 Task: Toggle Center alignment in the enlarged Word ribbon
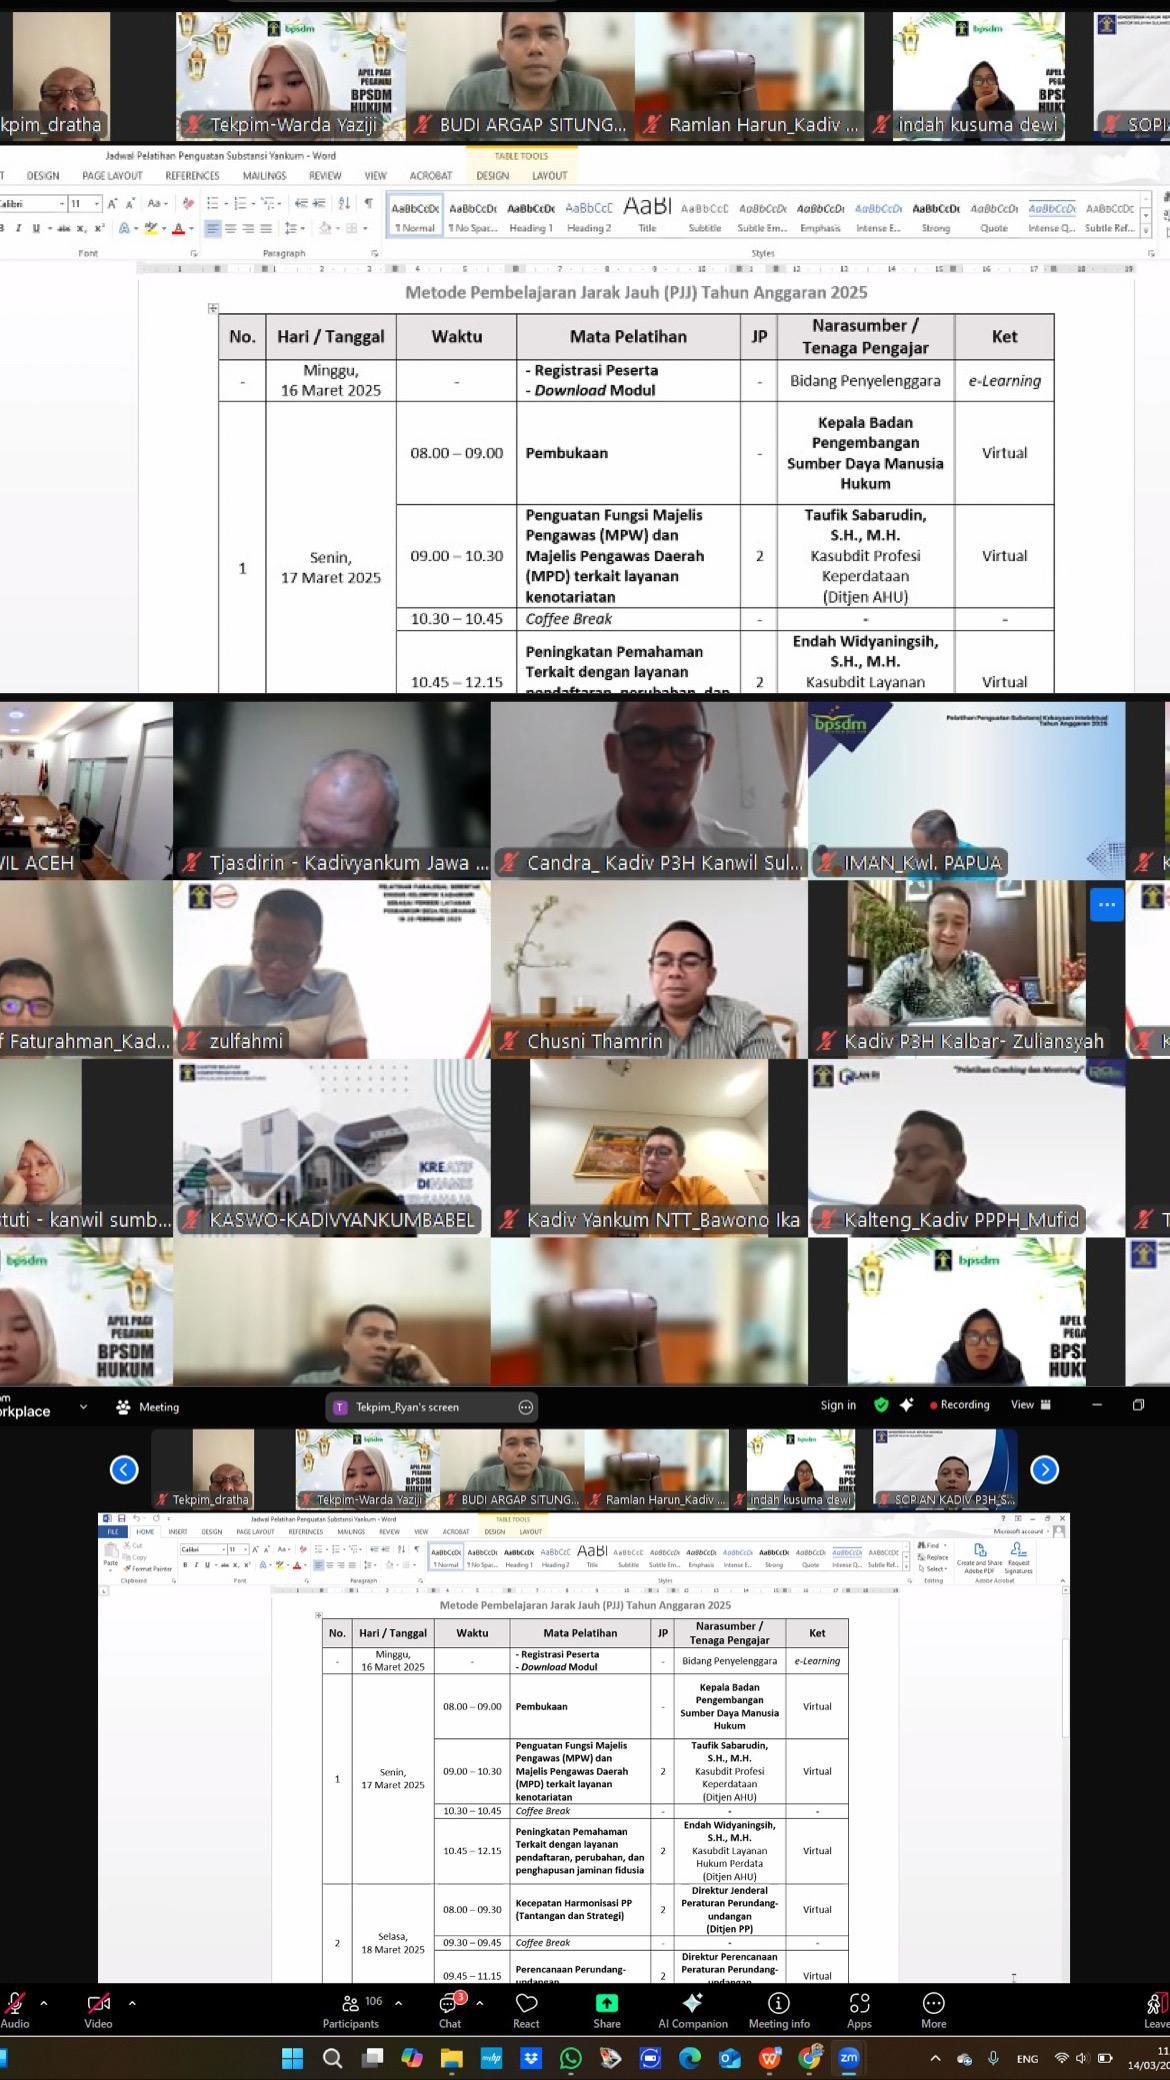pos(230,228)
